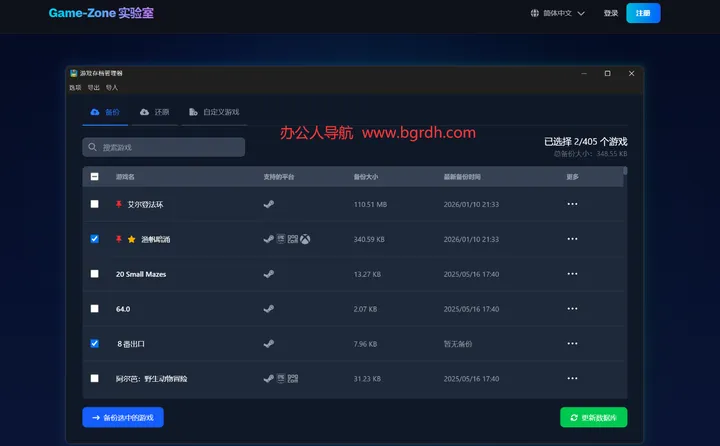Click the Epic Games icon in 340.59 KB row
The image size is (720, 446).
click(281, 239)
